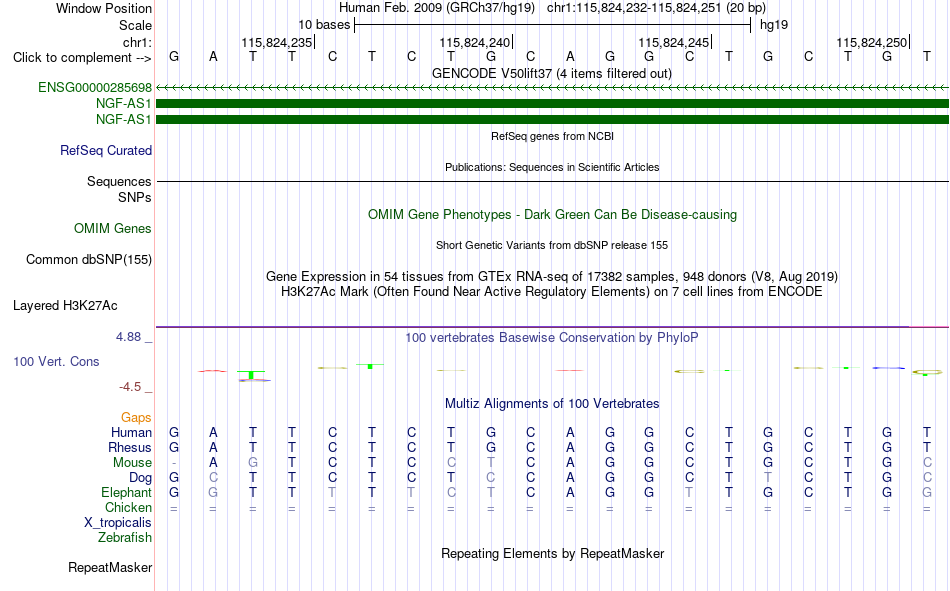Open the GENCODE V50lift37 track title

tap(552, 73)
